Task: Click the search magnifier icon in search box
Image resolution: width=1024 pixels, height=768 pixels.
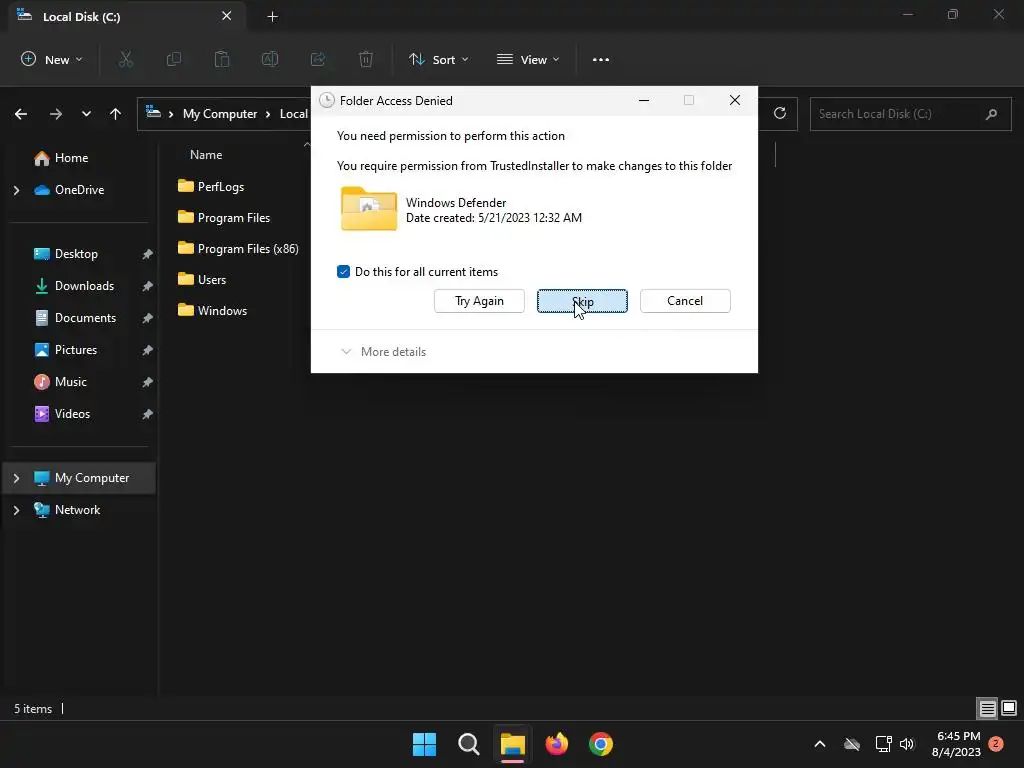Action: (991, 114)
